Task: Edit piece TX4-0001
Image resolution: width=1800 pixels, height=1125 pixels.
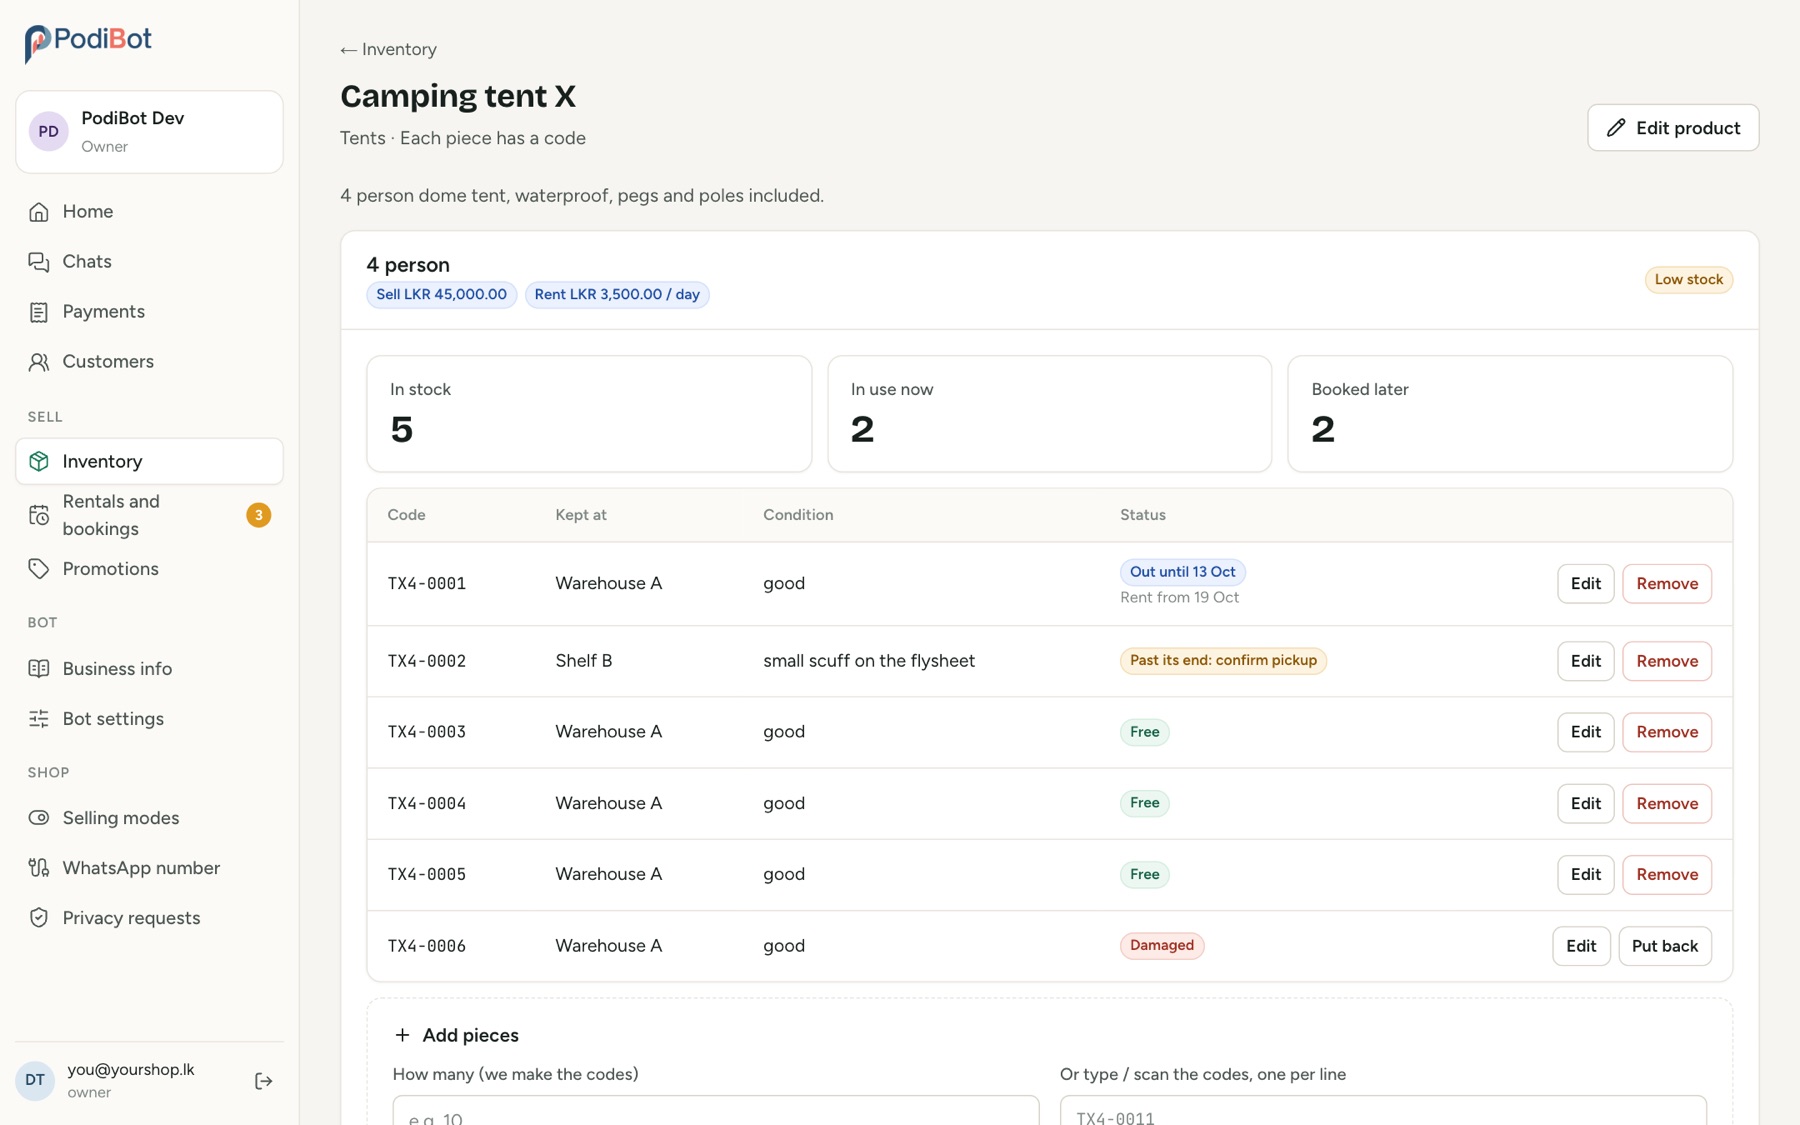Action: click(1585, 583)
